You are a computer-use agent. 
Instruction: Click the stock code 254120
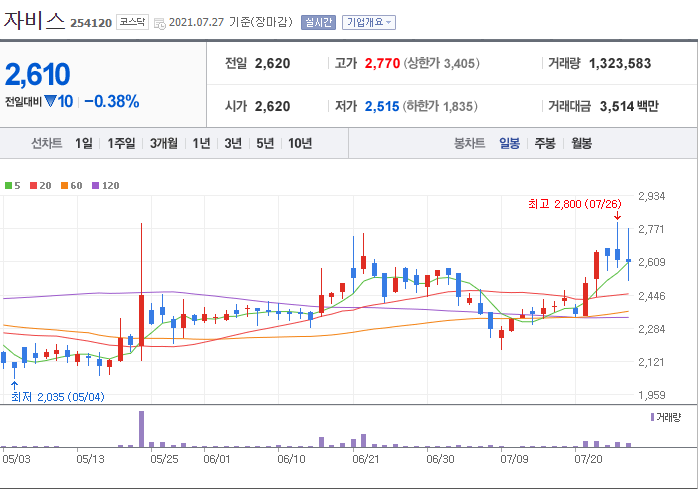[x=91, y=23]
